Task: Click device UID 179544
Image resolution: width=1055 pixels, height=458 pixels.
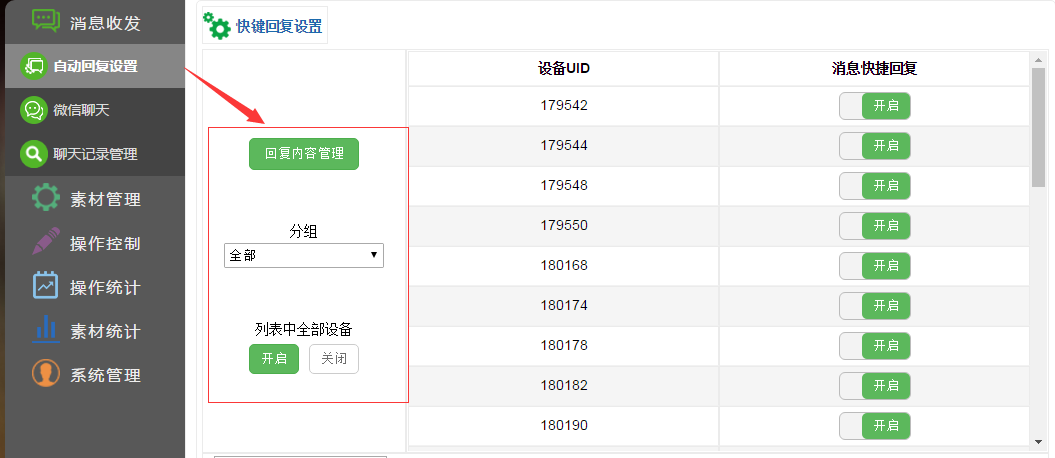Action: tap(564, 145)
